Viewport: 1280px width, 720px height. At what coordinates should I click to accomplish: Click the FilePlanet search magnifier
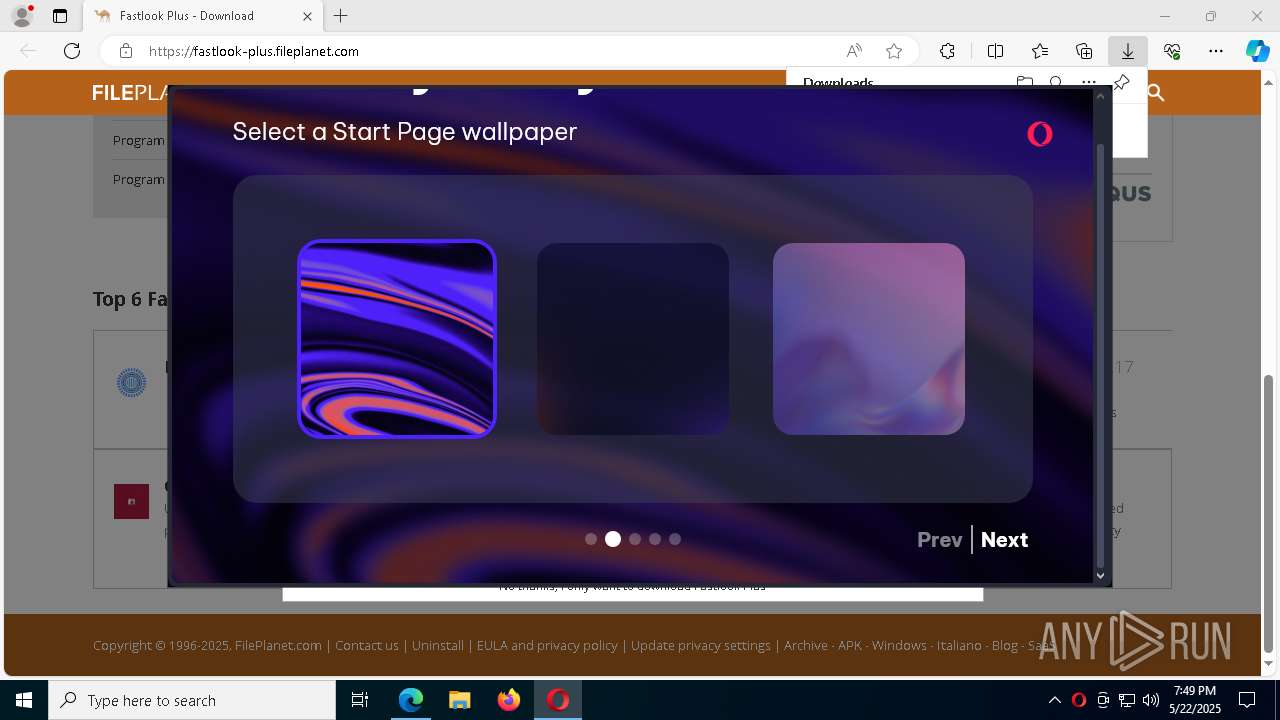coord(1156,93)
